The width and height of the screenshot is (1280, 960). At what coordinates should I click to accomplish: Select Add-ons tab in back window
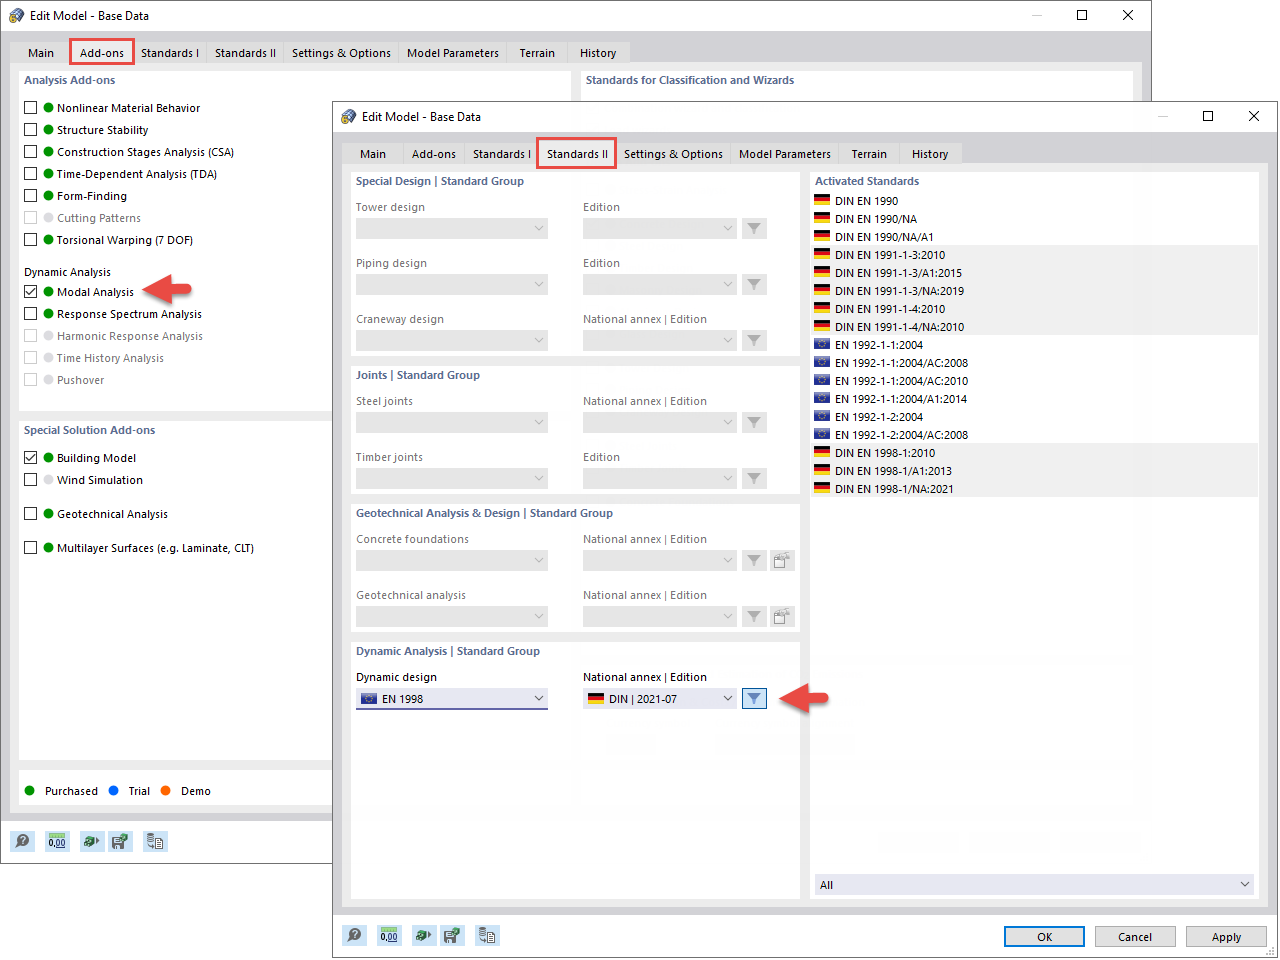click(x=102, y=53)
